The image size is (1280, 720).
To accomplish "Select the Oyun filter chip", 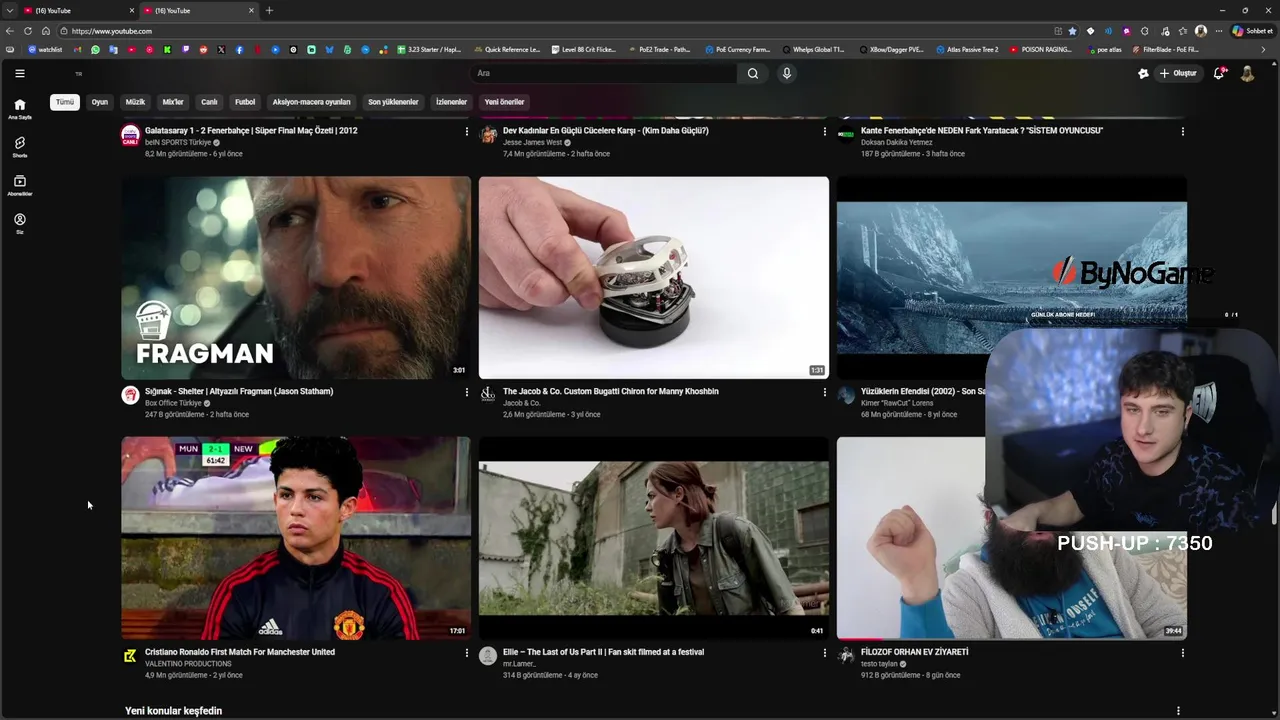I will point(100,102).
